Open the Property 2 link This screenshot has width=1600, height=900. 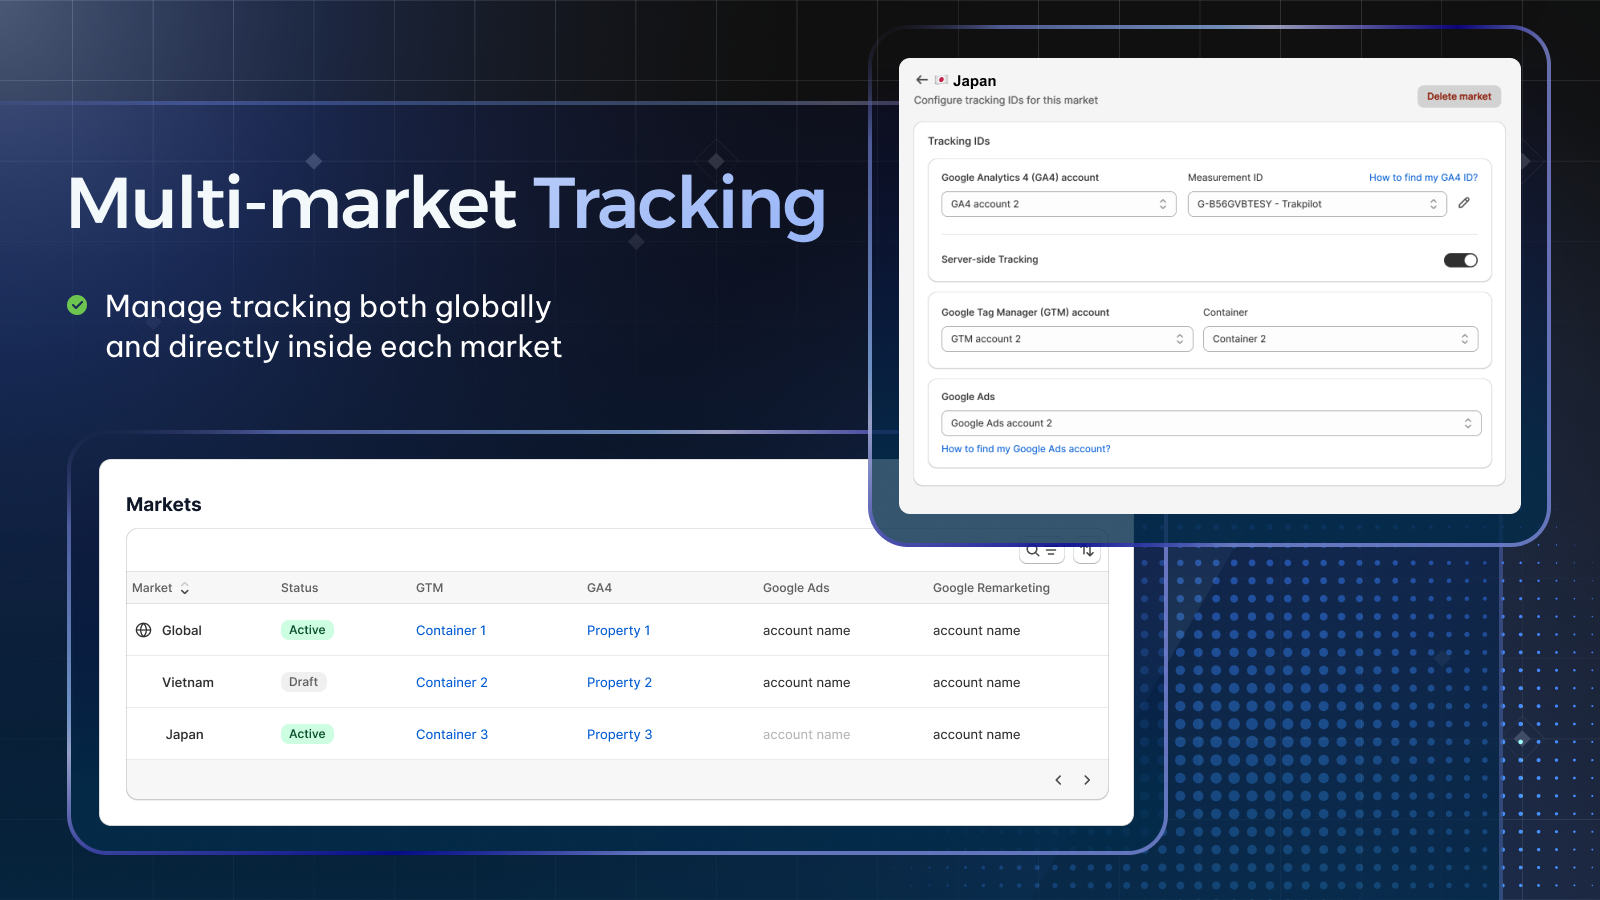(x=619, y=683)
